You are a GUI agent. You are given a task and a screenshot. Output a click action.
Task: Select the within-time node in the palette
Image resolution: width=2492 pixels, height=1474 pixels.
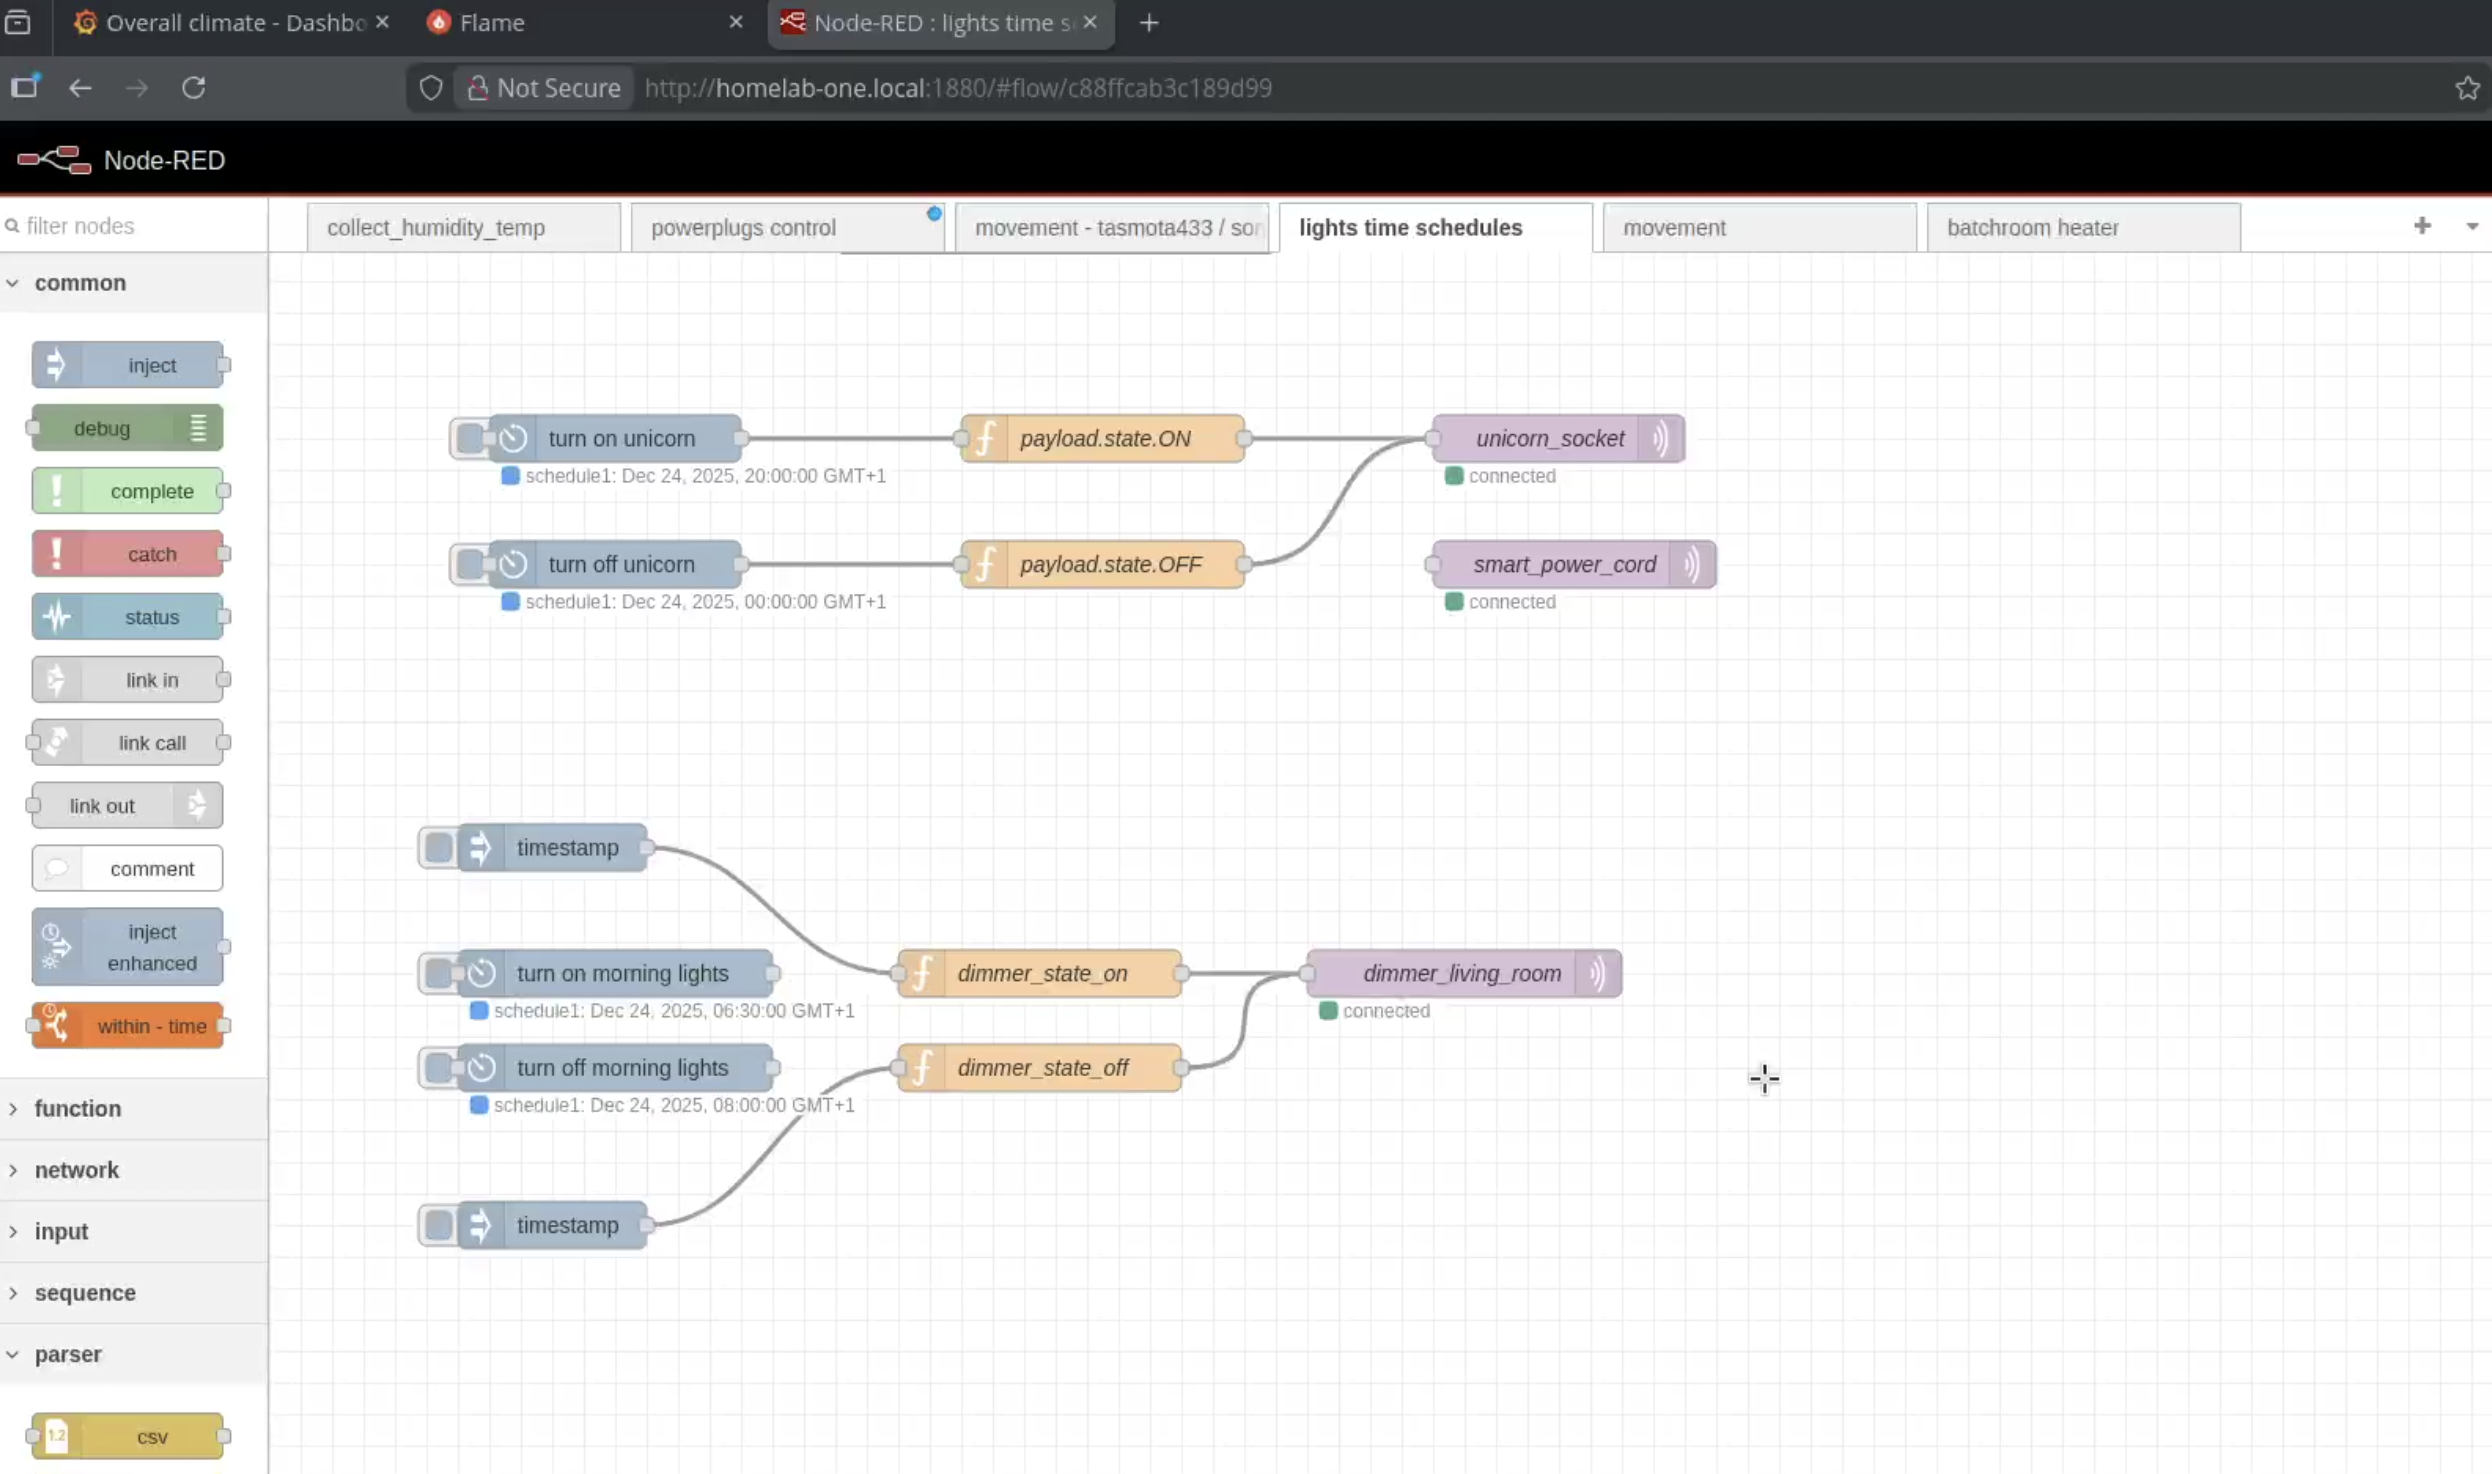point(128,1026)
